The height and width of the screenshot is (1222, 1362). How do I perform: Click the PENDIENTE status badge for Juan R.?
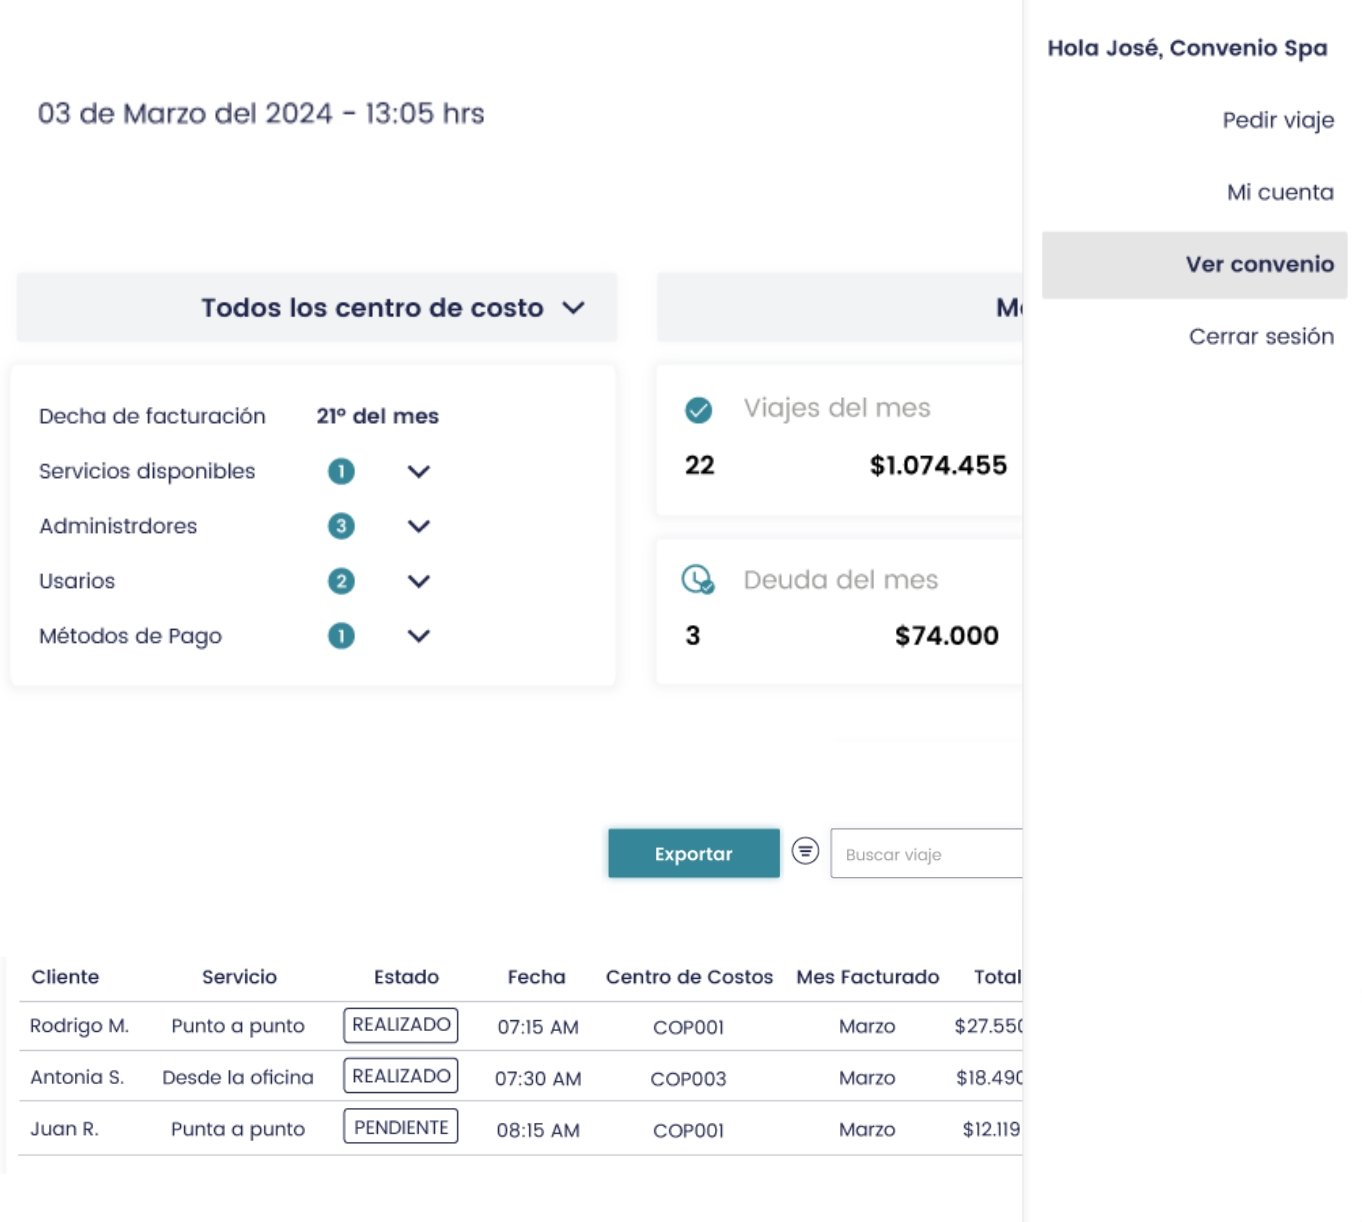pos(401,1127)
